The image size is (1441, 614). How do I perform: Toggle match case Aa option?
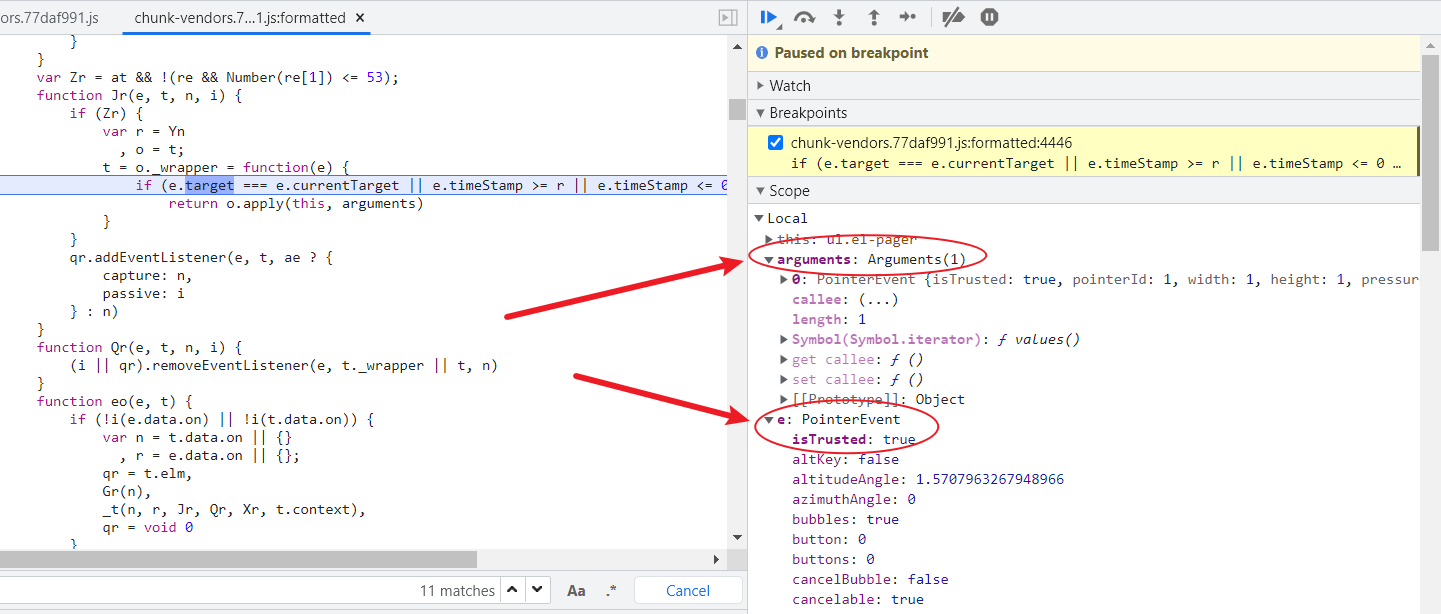(576, 590)
